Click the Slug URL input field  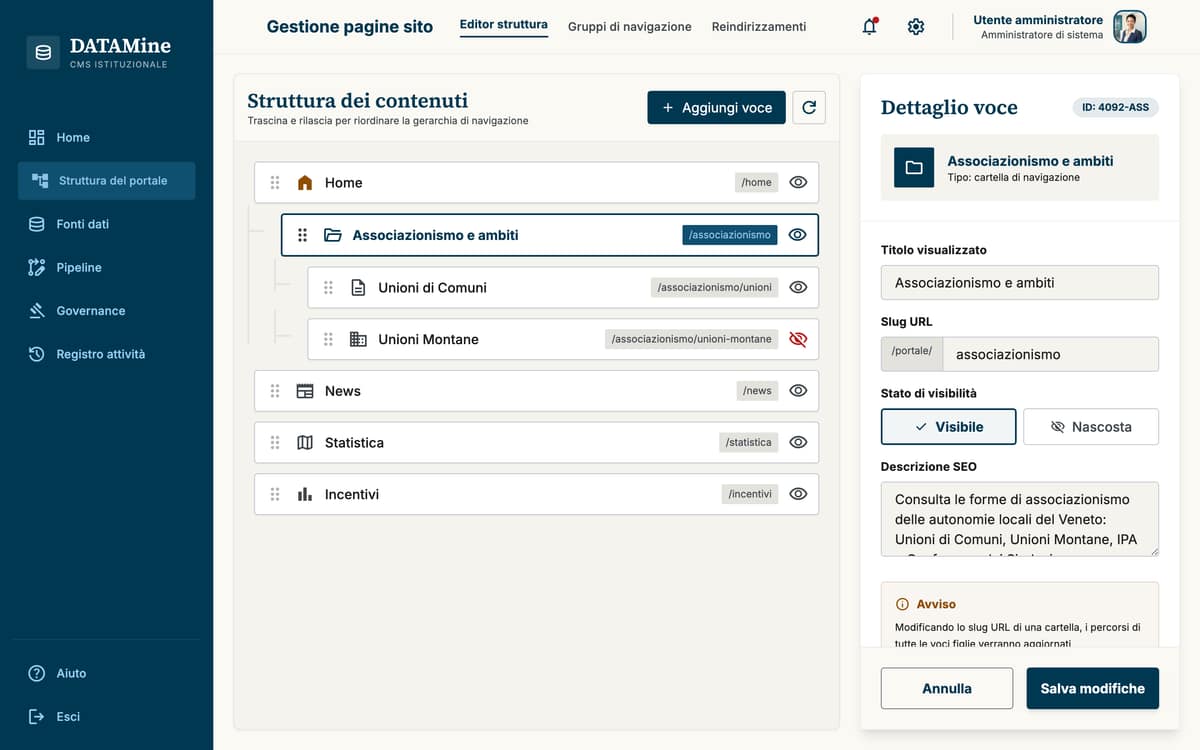pyautogui.click(x=1050, y=354)
